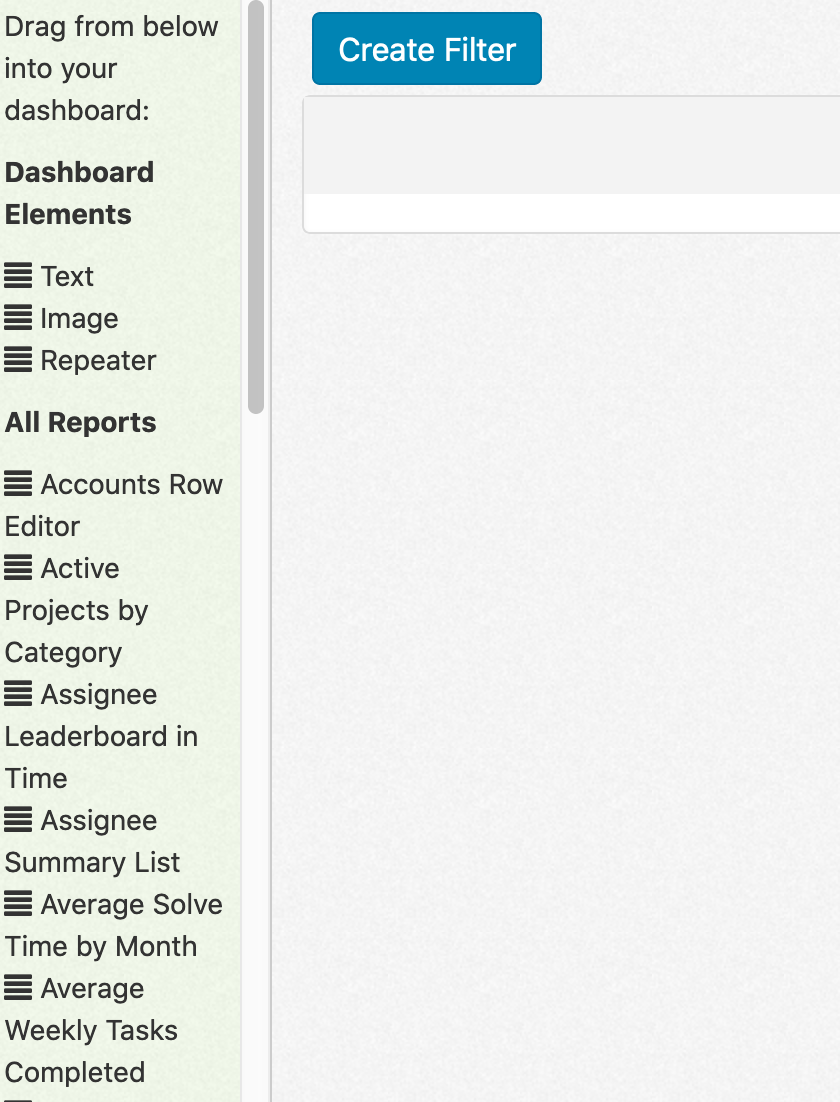Click the handle icon for Active Projects by Category

[x=18, y=569]
